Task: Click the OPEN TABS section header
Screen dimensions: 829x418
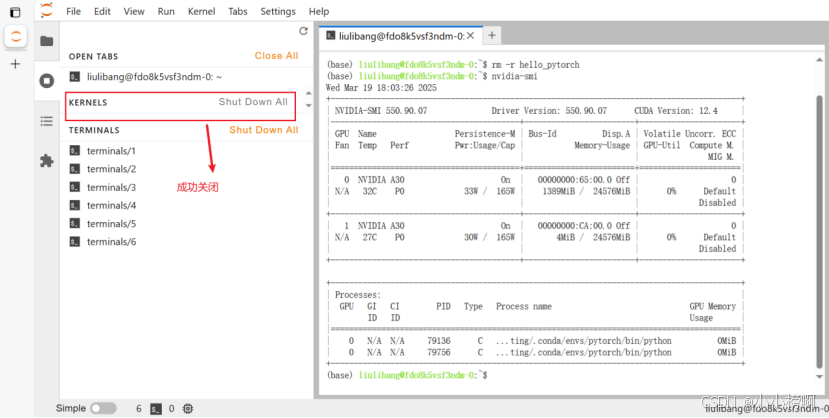Action: [x=94, y=56]
